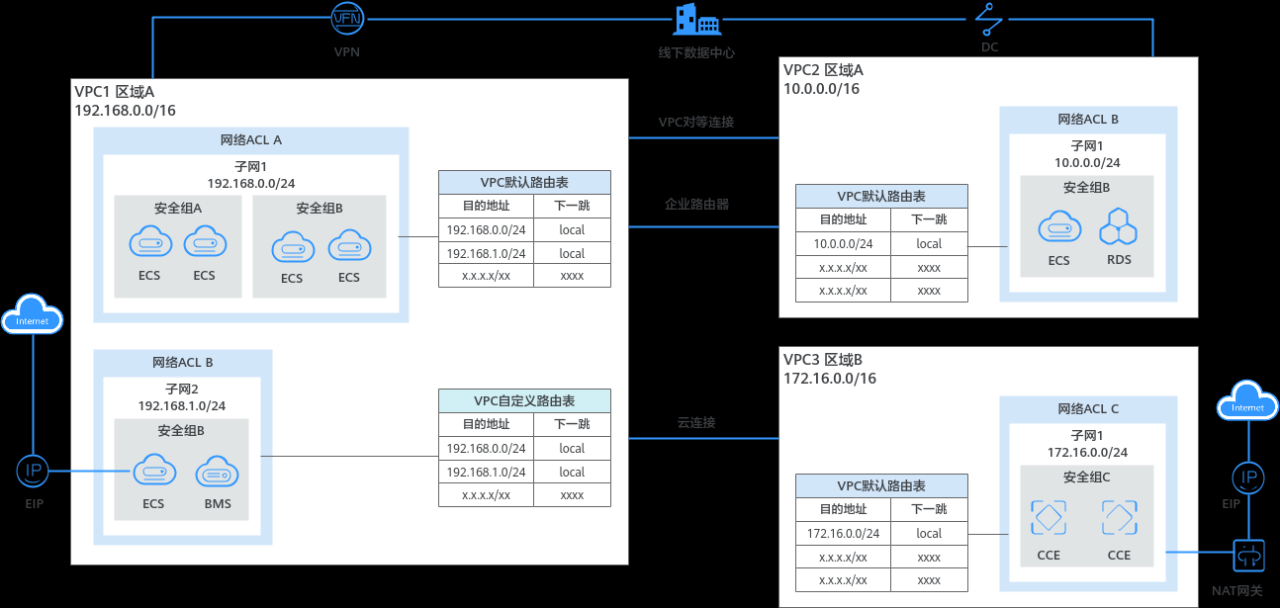Screen dimensions: 1280x608
Task: Select the 线下数据中心 building icon
Action: (697, 19)
